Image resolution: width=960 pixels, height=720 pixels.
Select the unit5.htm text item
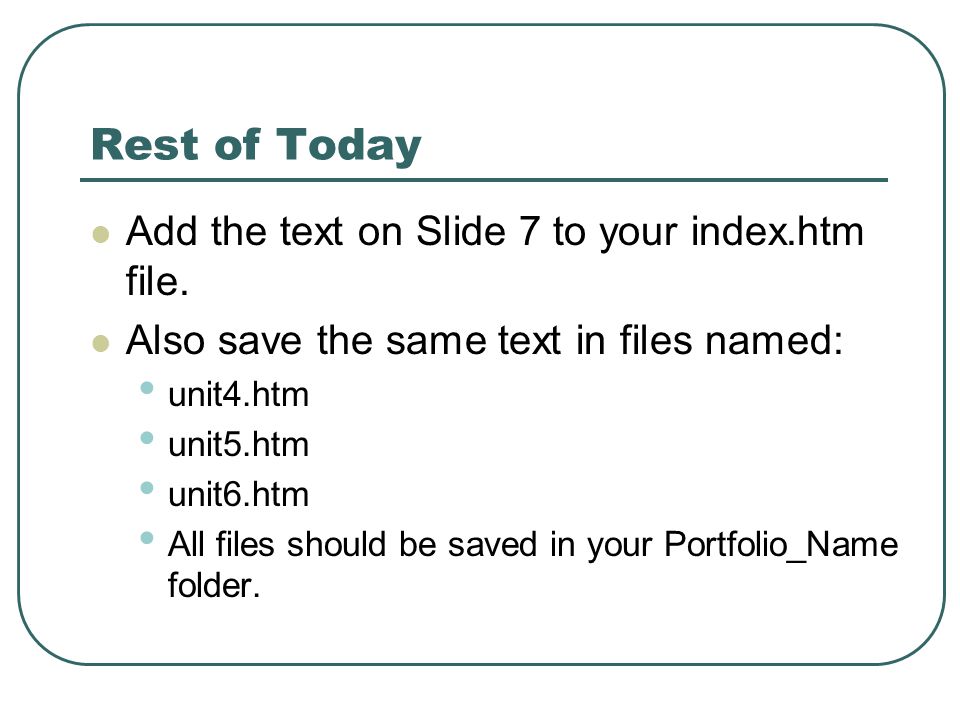coord(238,445)
